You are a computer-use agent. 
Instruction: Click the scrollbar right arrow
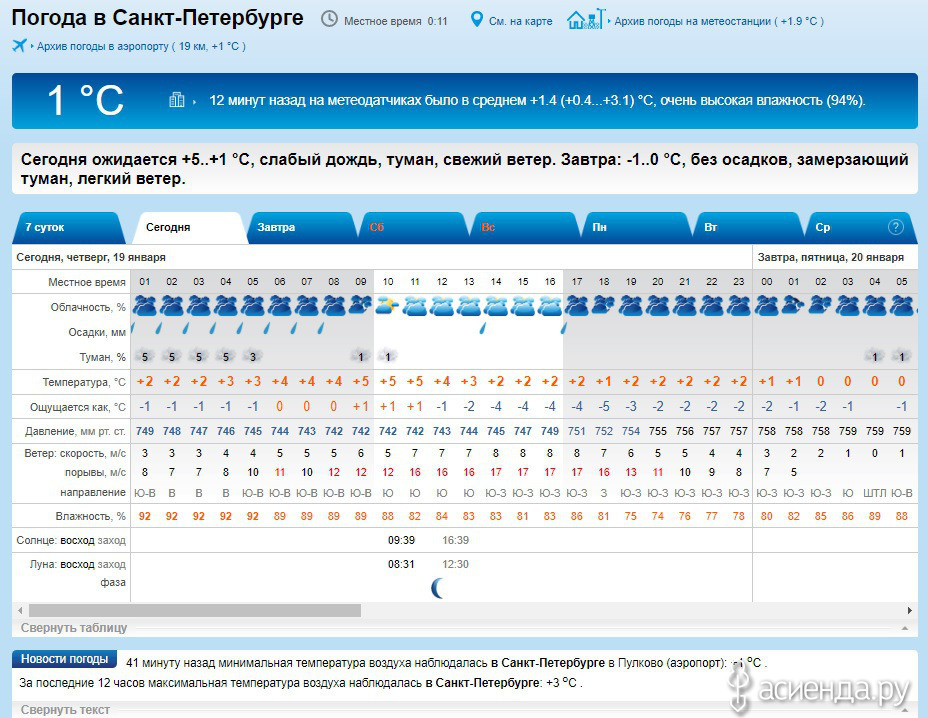(910, 610)
